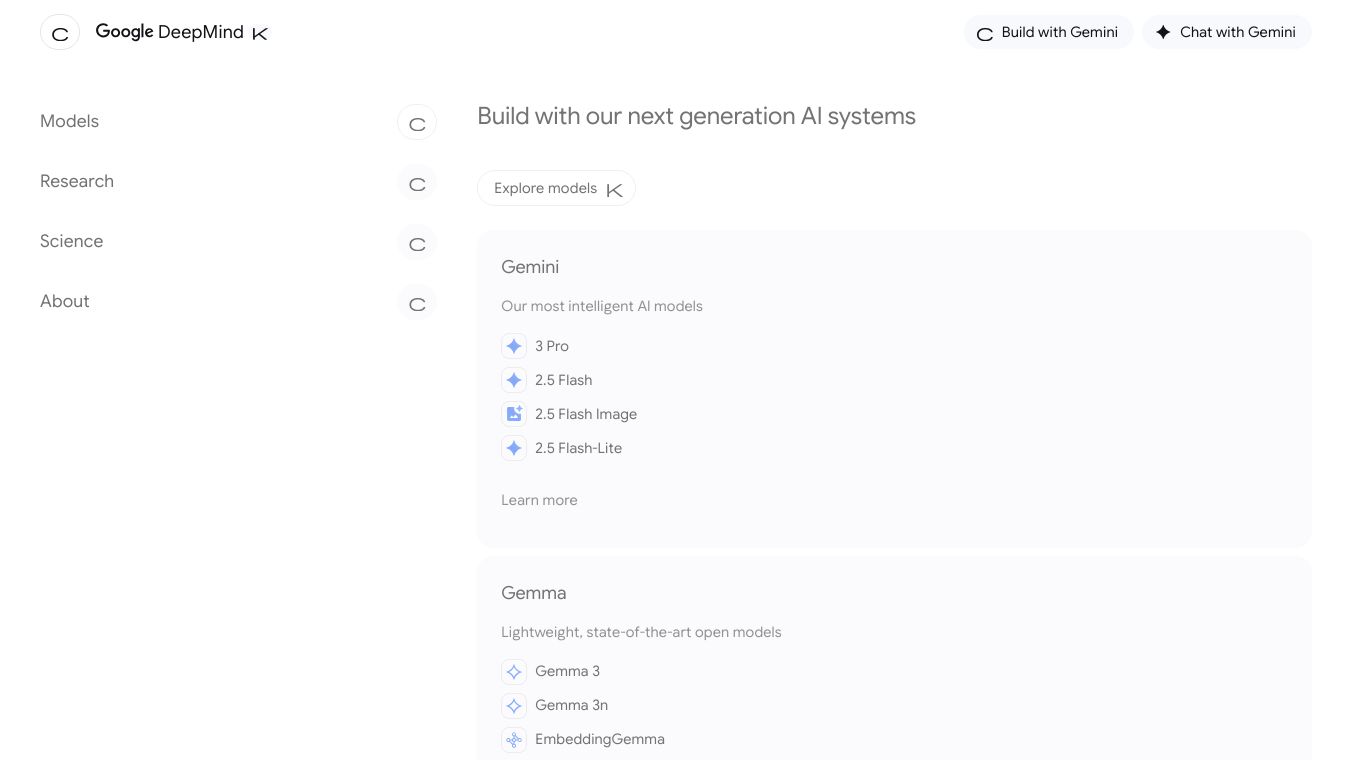Click the 2.5 Flash-Lite sparkle icon
The height and width of the screenshot is (760, 1352).
coord(514,448)
